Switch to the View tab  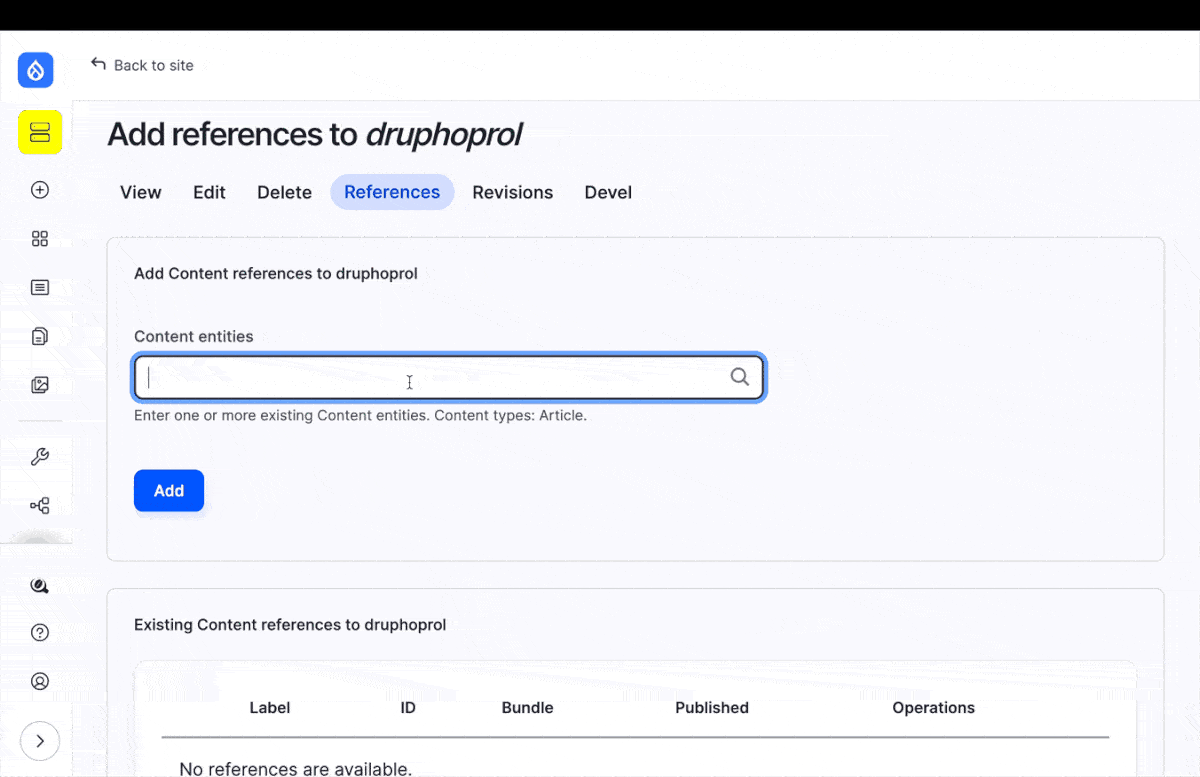tap(141, 192)
